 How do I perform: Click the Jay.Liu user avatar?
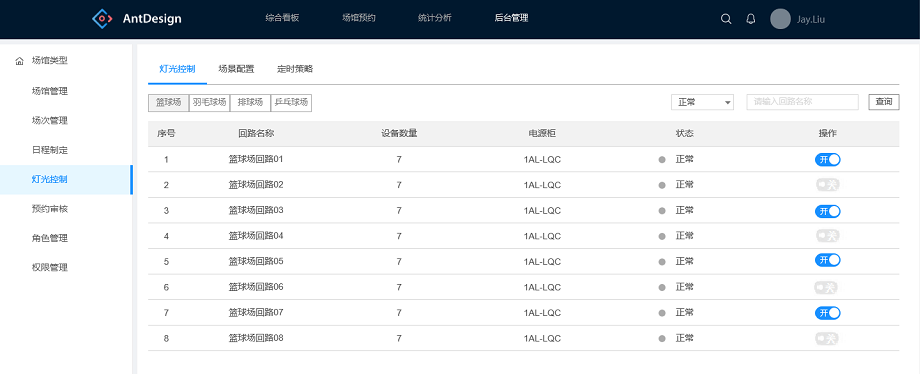click(780, 19)
